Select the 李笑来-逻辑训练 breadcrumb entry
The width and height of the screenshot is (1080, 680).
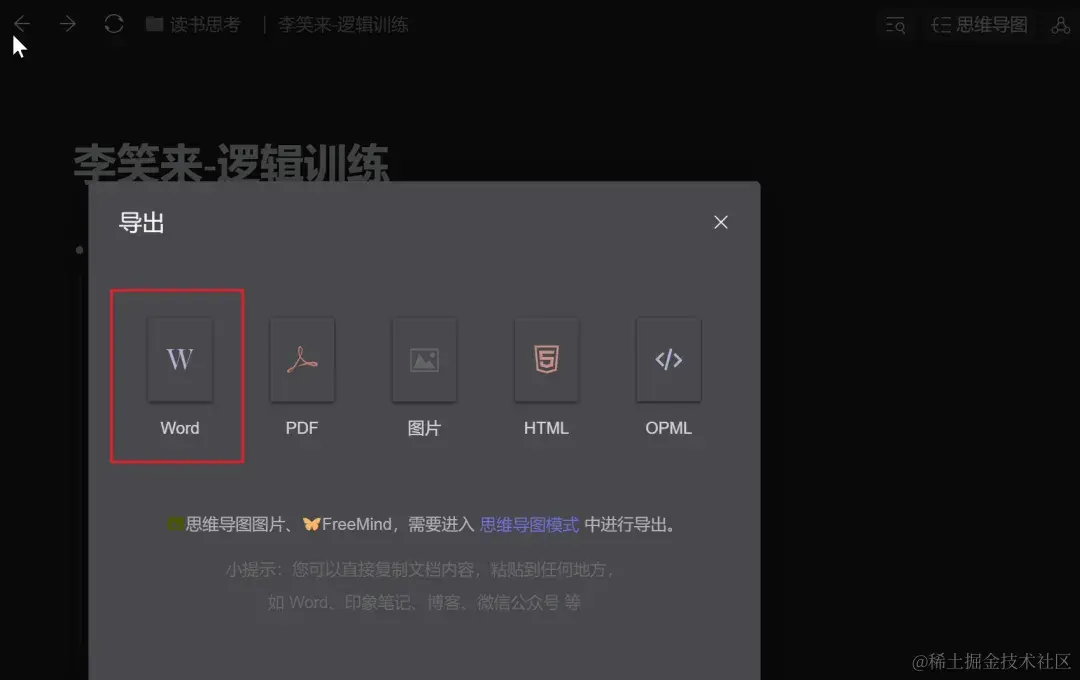(343, 24)
